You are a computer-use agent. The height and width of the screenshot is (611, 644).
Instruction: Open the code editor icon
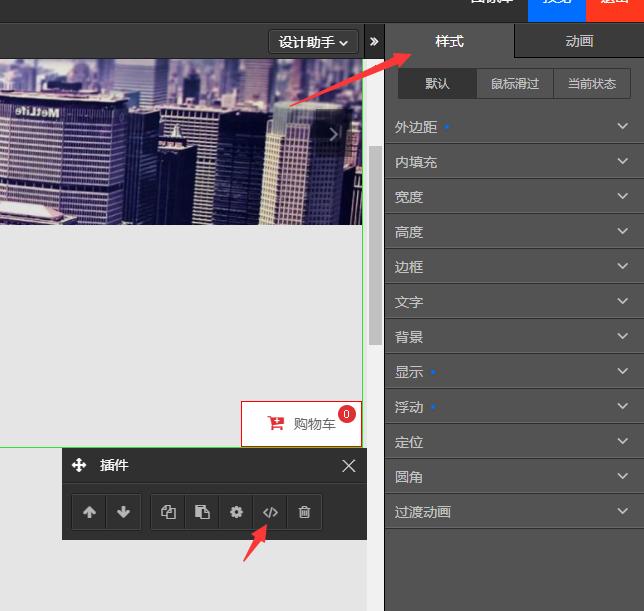coord(270,512)
